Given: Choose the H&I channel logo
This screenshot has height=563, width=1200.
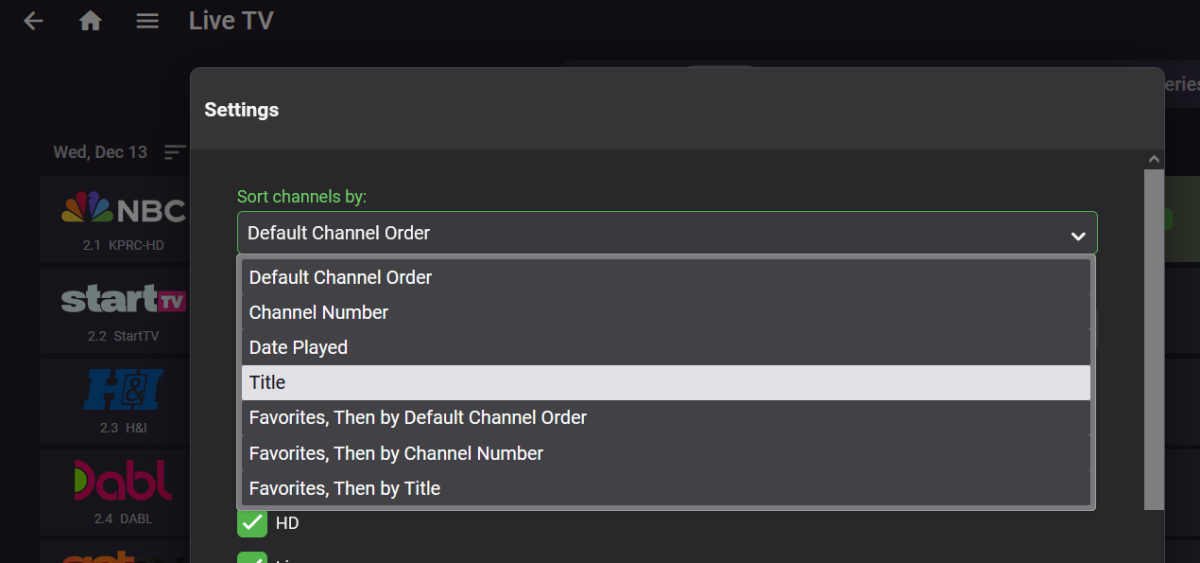Looking at the screenshot, I should [x=124, y=390].
